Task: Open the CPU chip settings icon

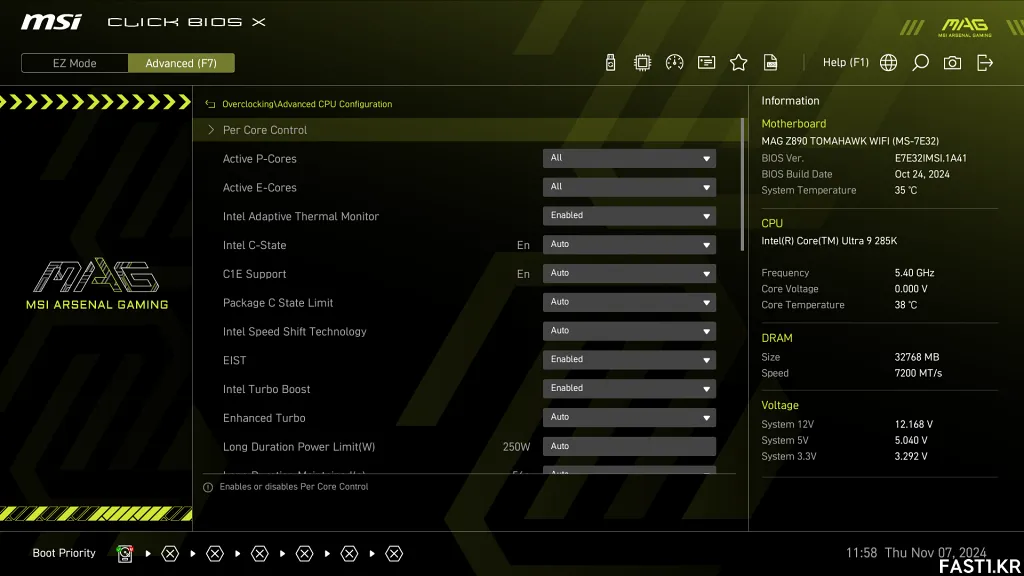Action: pos(643,63)
